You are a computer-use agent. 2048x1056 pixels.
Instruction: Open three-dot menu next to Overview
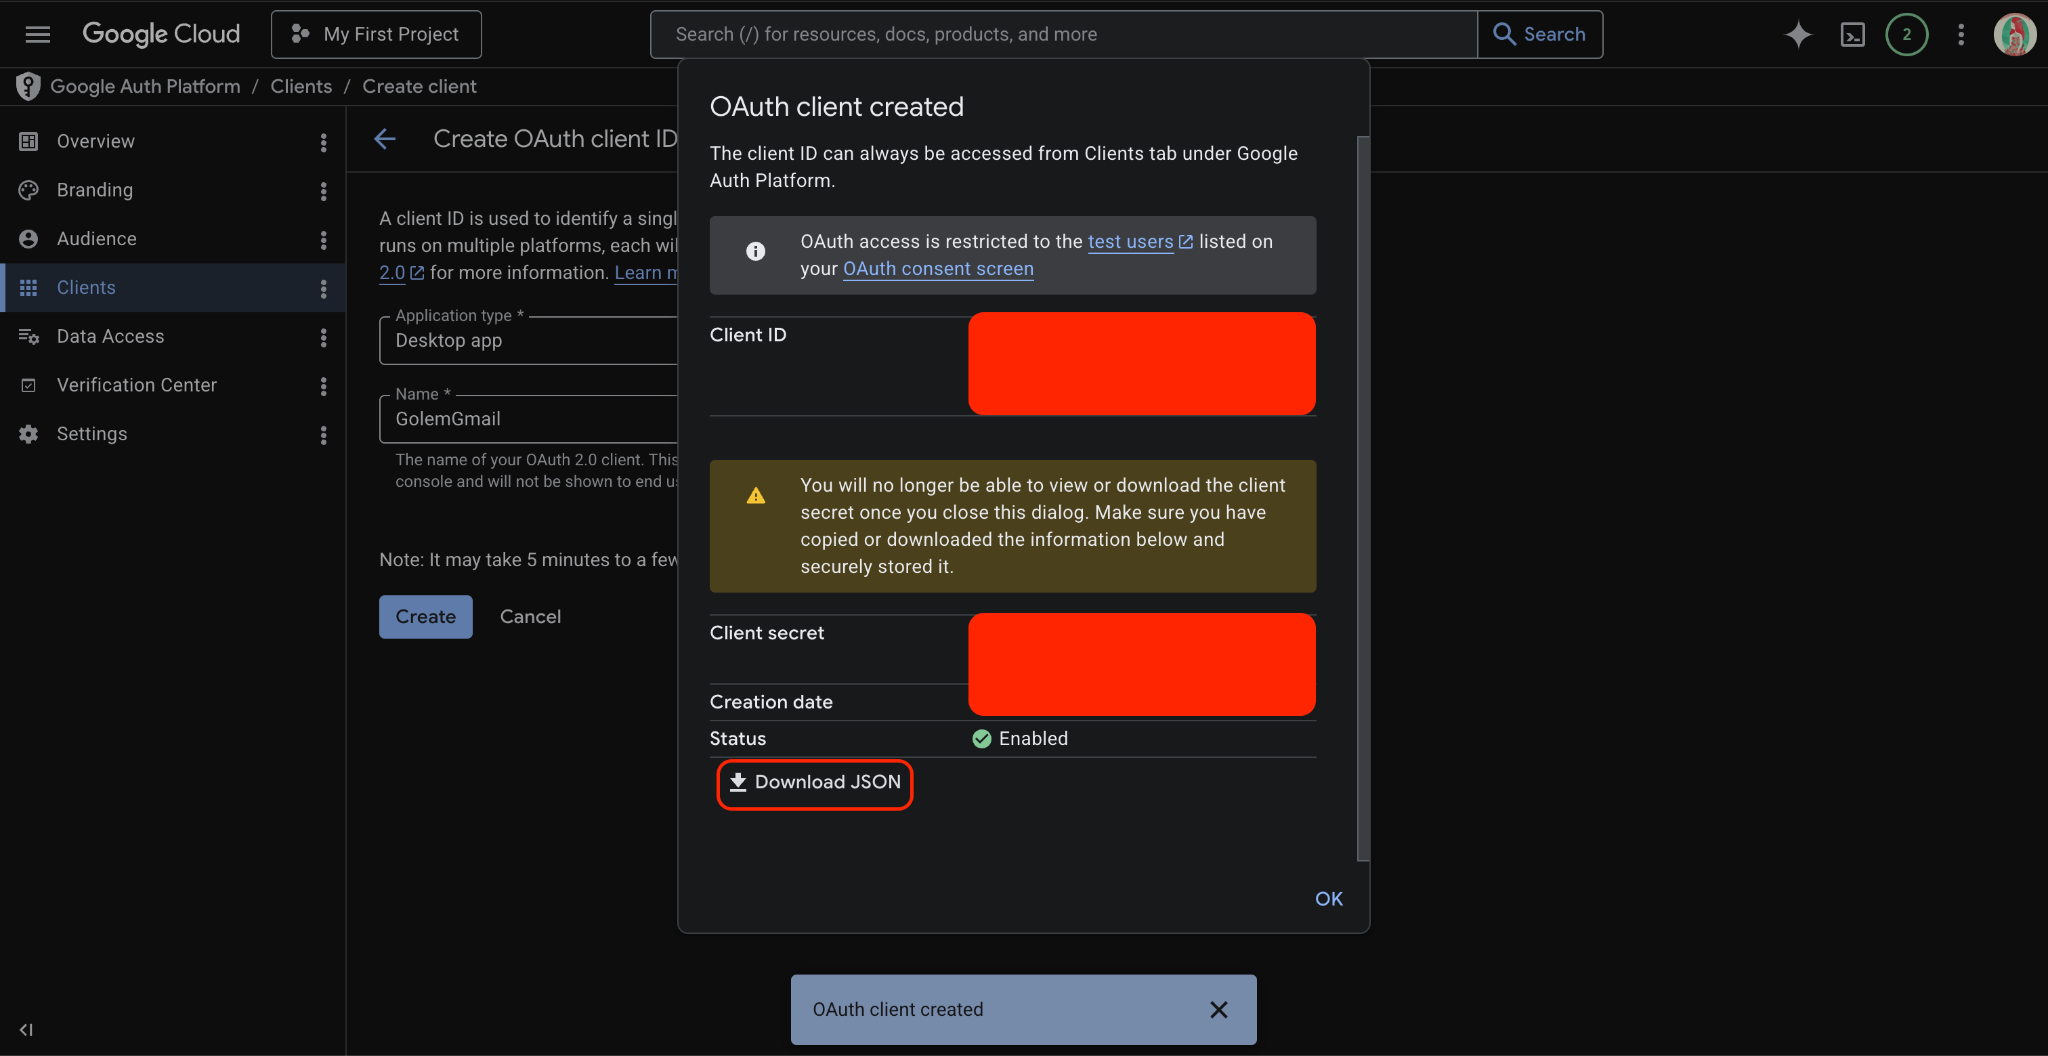[323, 142]
